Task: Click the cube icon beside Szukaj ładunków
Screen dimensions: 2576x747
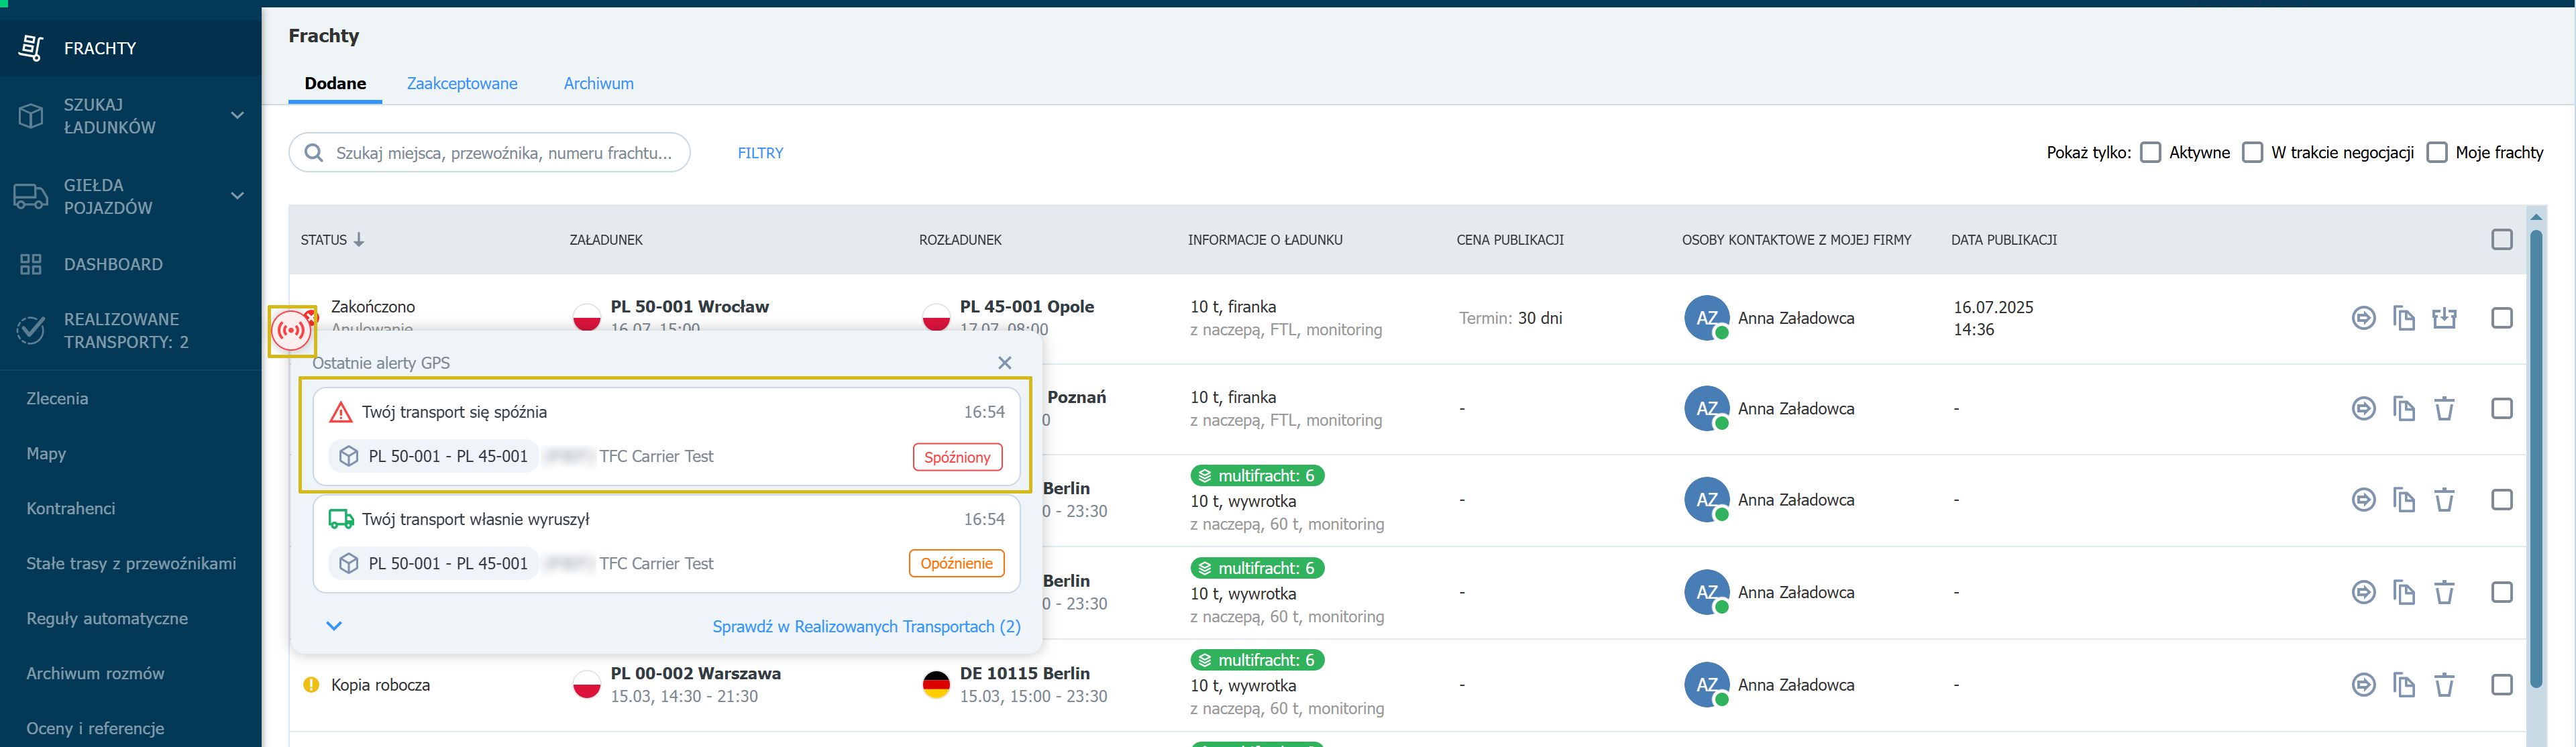Action: pyautogui.click(x=31, y=116)
